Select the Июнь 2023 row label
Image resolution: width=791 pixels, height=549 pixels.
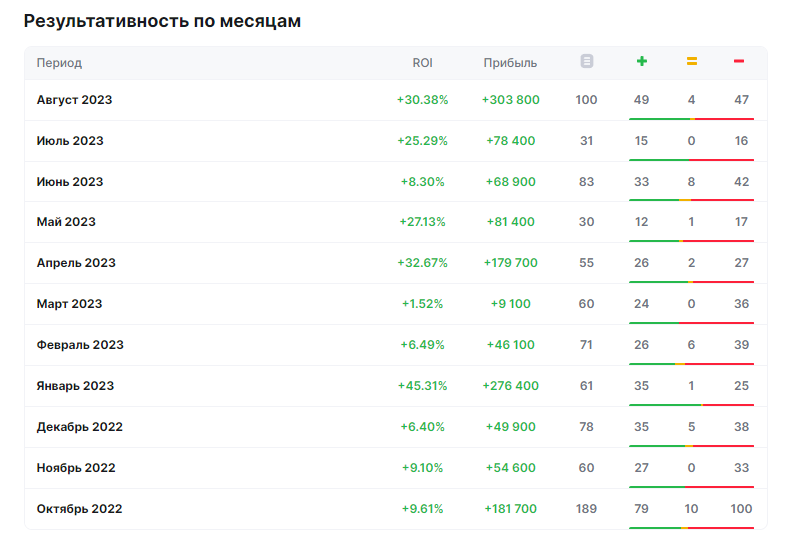[x=70, y=182]
